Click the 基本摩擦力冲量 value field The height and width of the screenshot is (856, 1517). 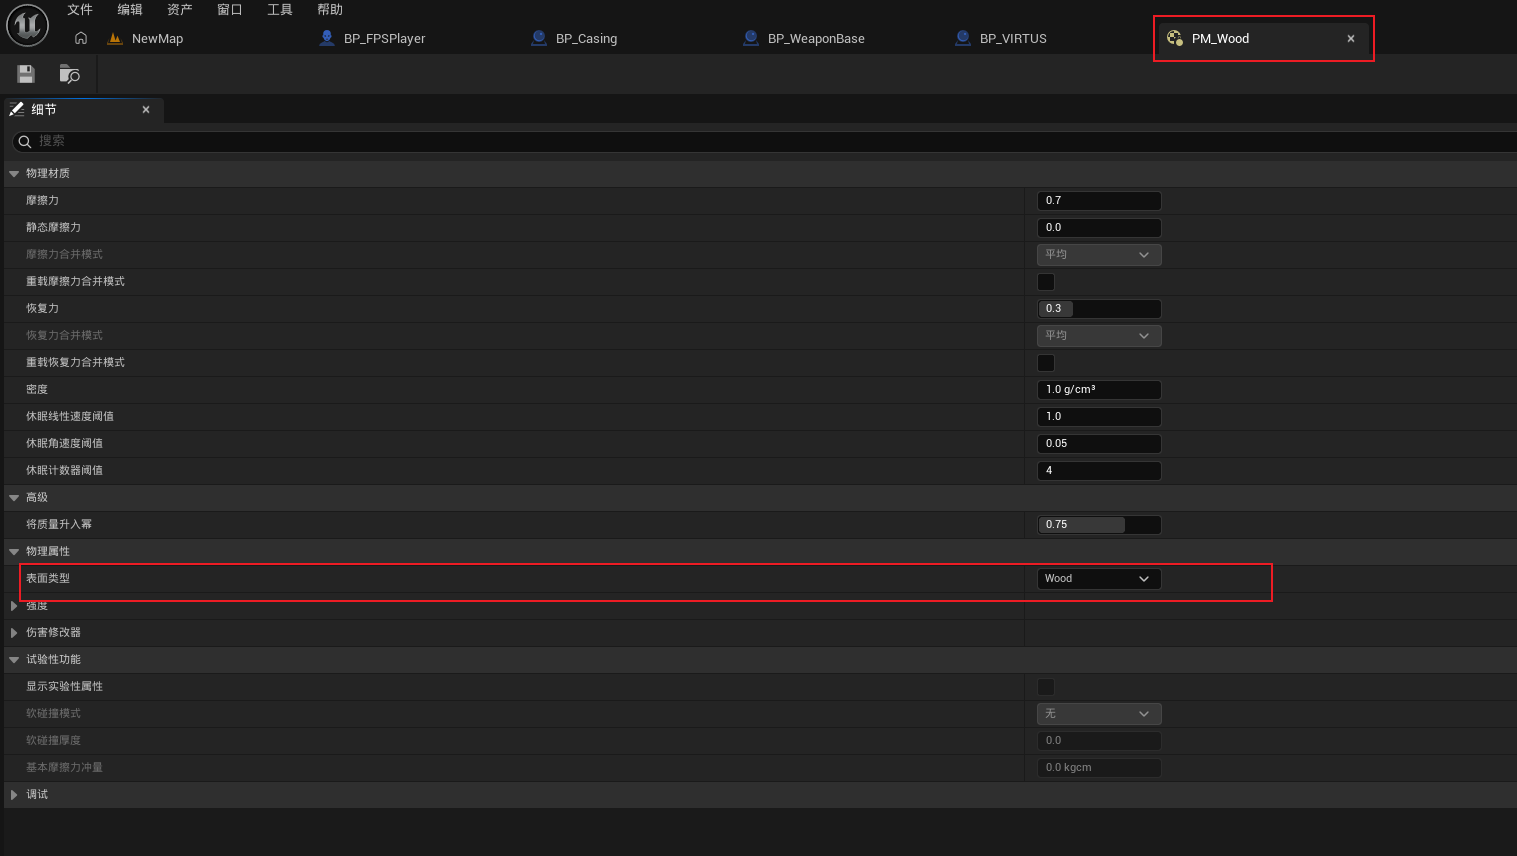coord(1099,768)
